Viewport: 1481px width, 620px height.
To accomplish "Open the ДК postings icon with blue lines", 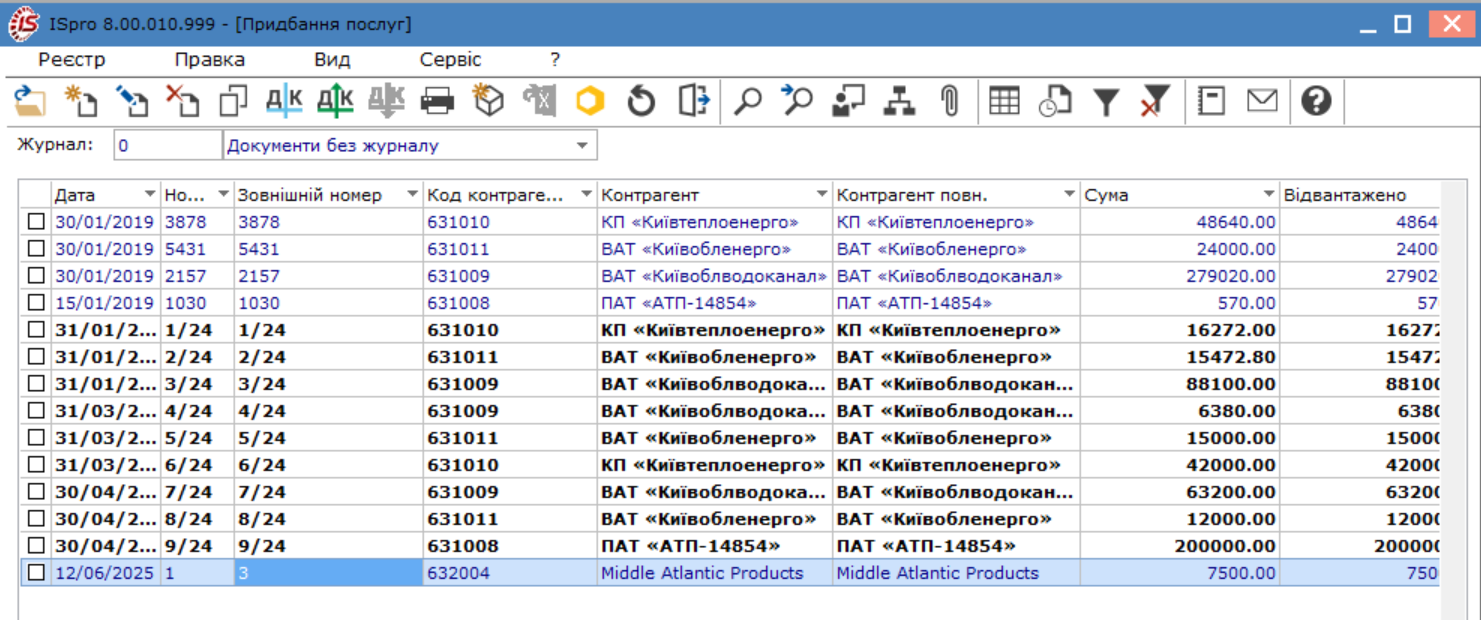I will coord(284,101).
